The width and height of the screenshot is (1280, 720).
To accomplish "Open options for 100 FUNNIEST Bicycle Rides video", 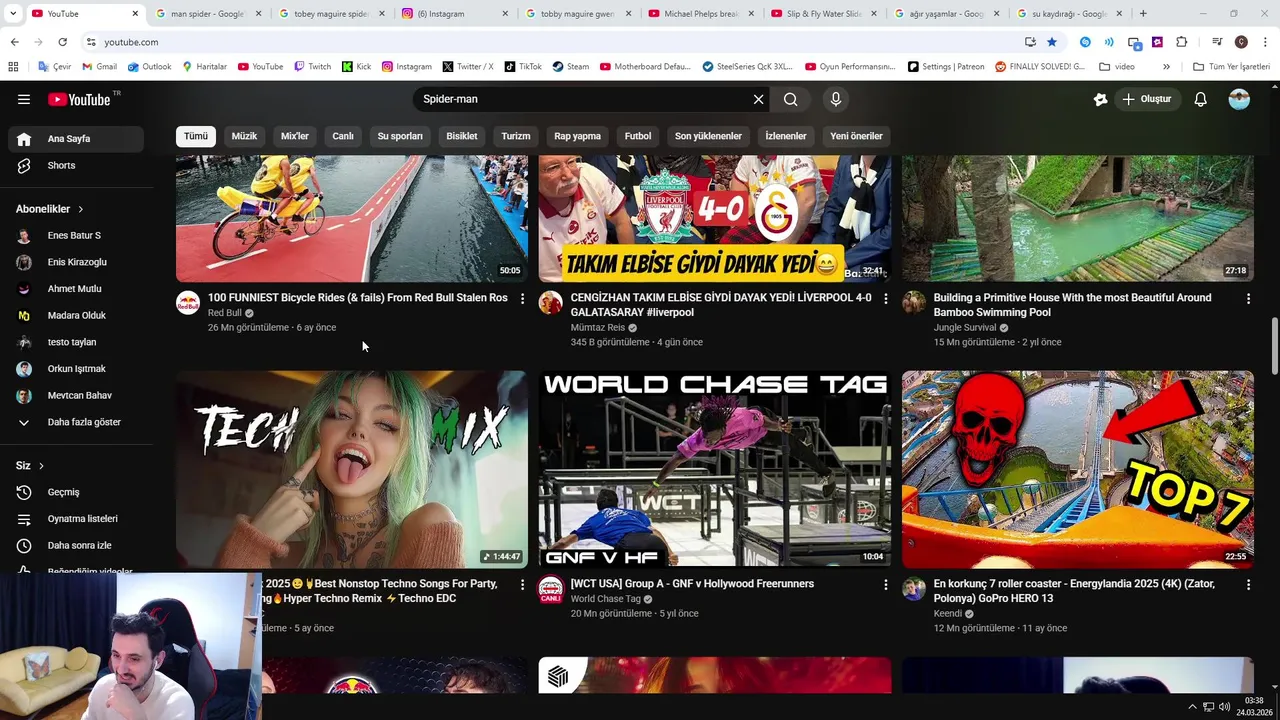I will [x=522, y=299].
